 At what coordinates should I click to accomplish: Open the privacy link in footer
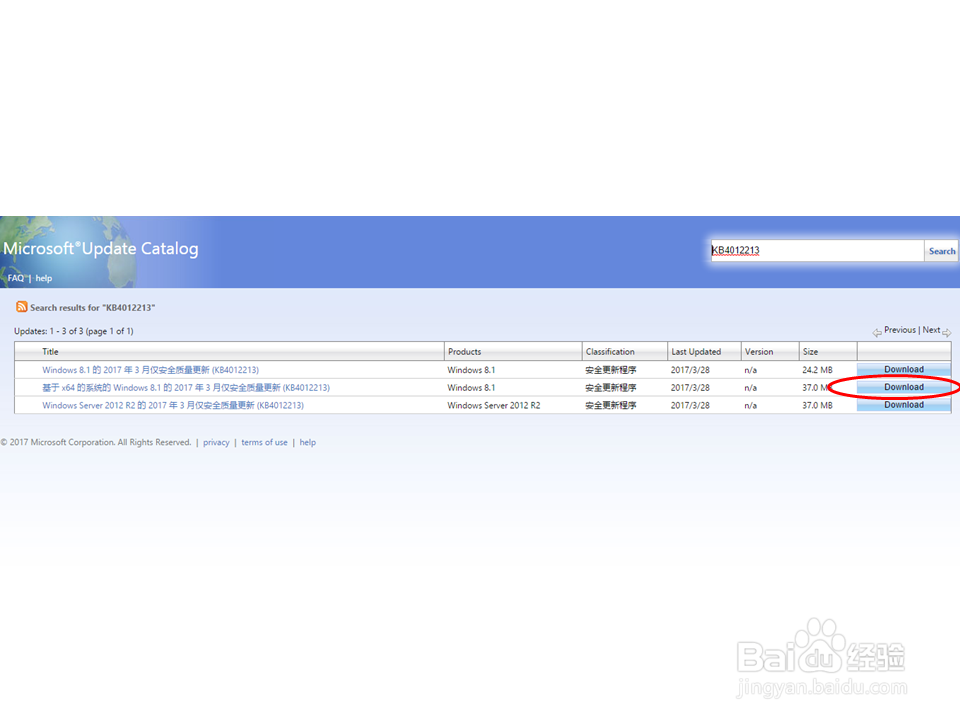[216, 442]
